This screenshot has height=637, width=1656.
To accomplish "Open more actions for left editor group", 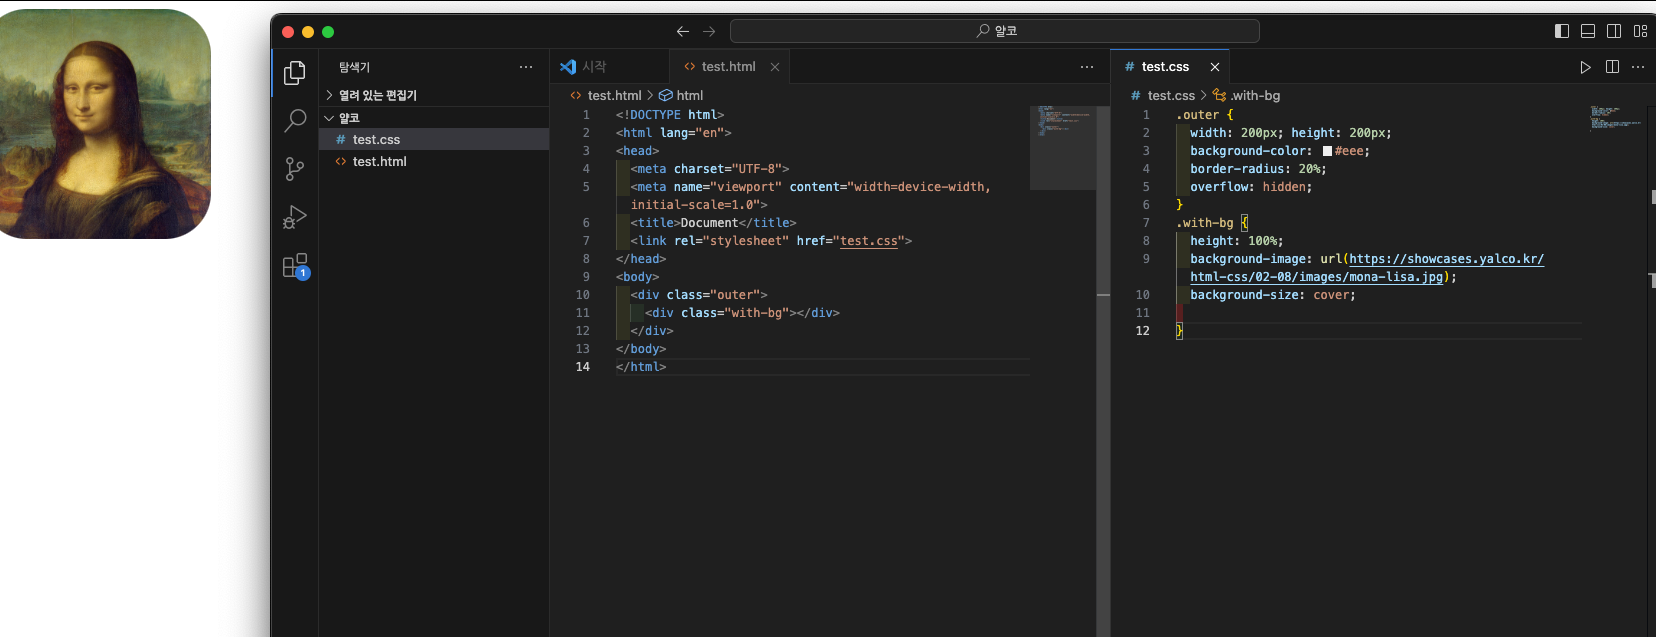I will pos(1087,67).
